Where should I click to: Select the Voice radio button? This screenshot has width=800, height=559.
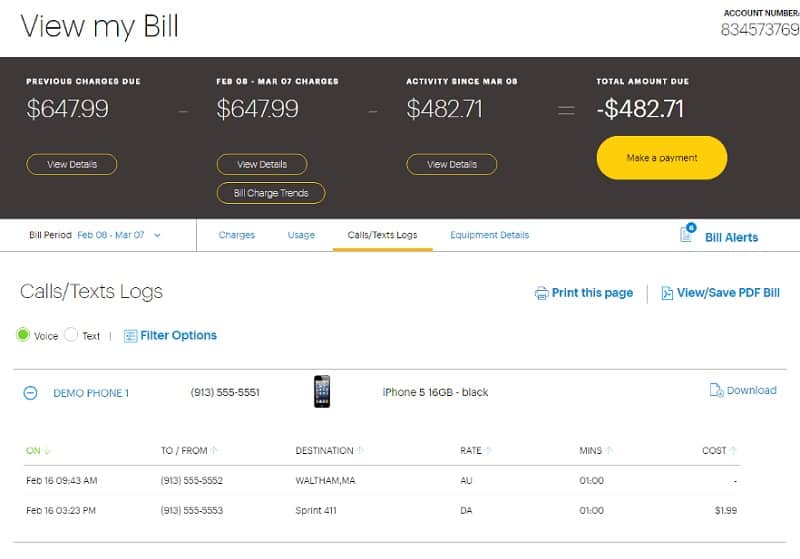click(23, 335)
